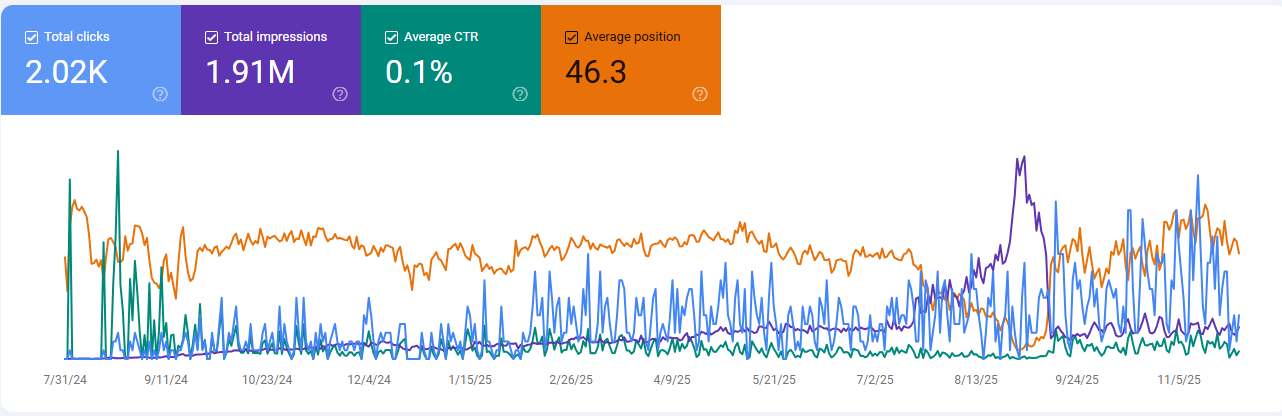The height and width of the screenshot is (416, 1282).
Task: Click the 11/5/25 date axis label
Action: [1181, 380]
